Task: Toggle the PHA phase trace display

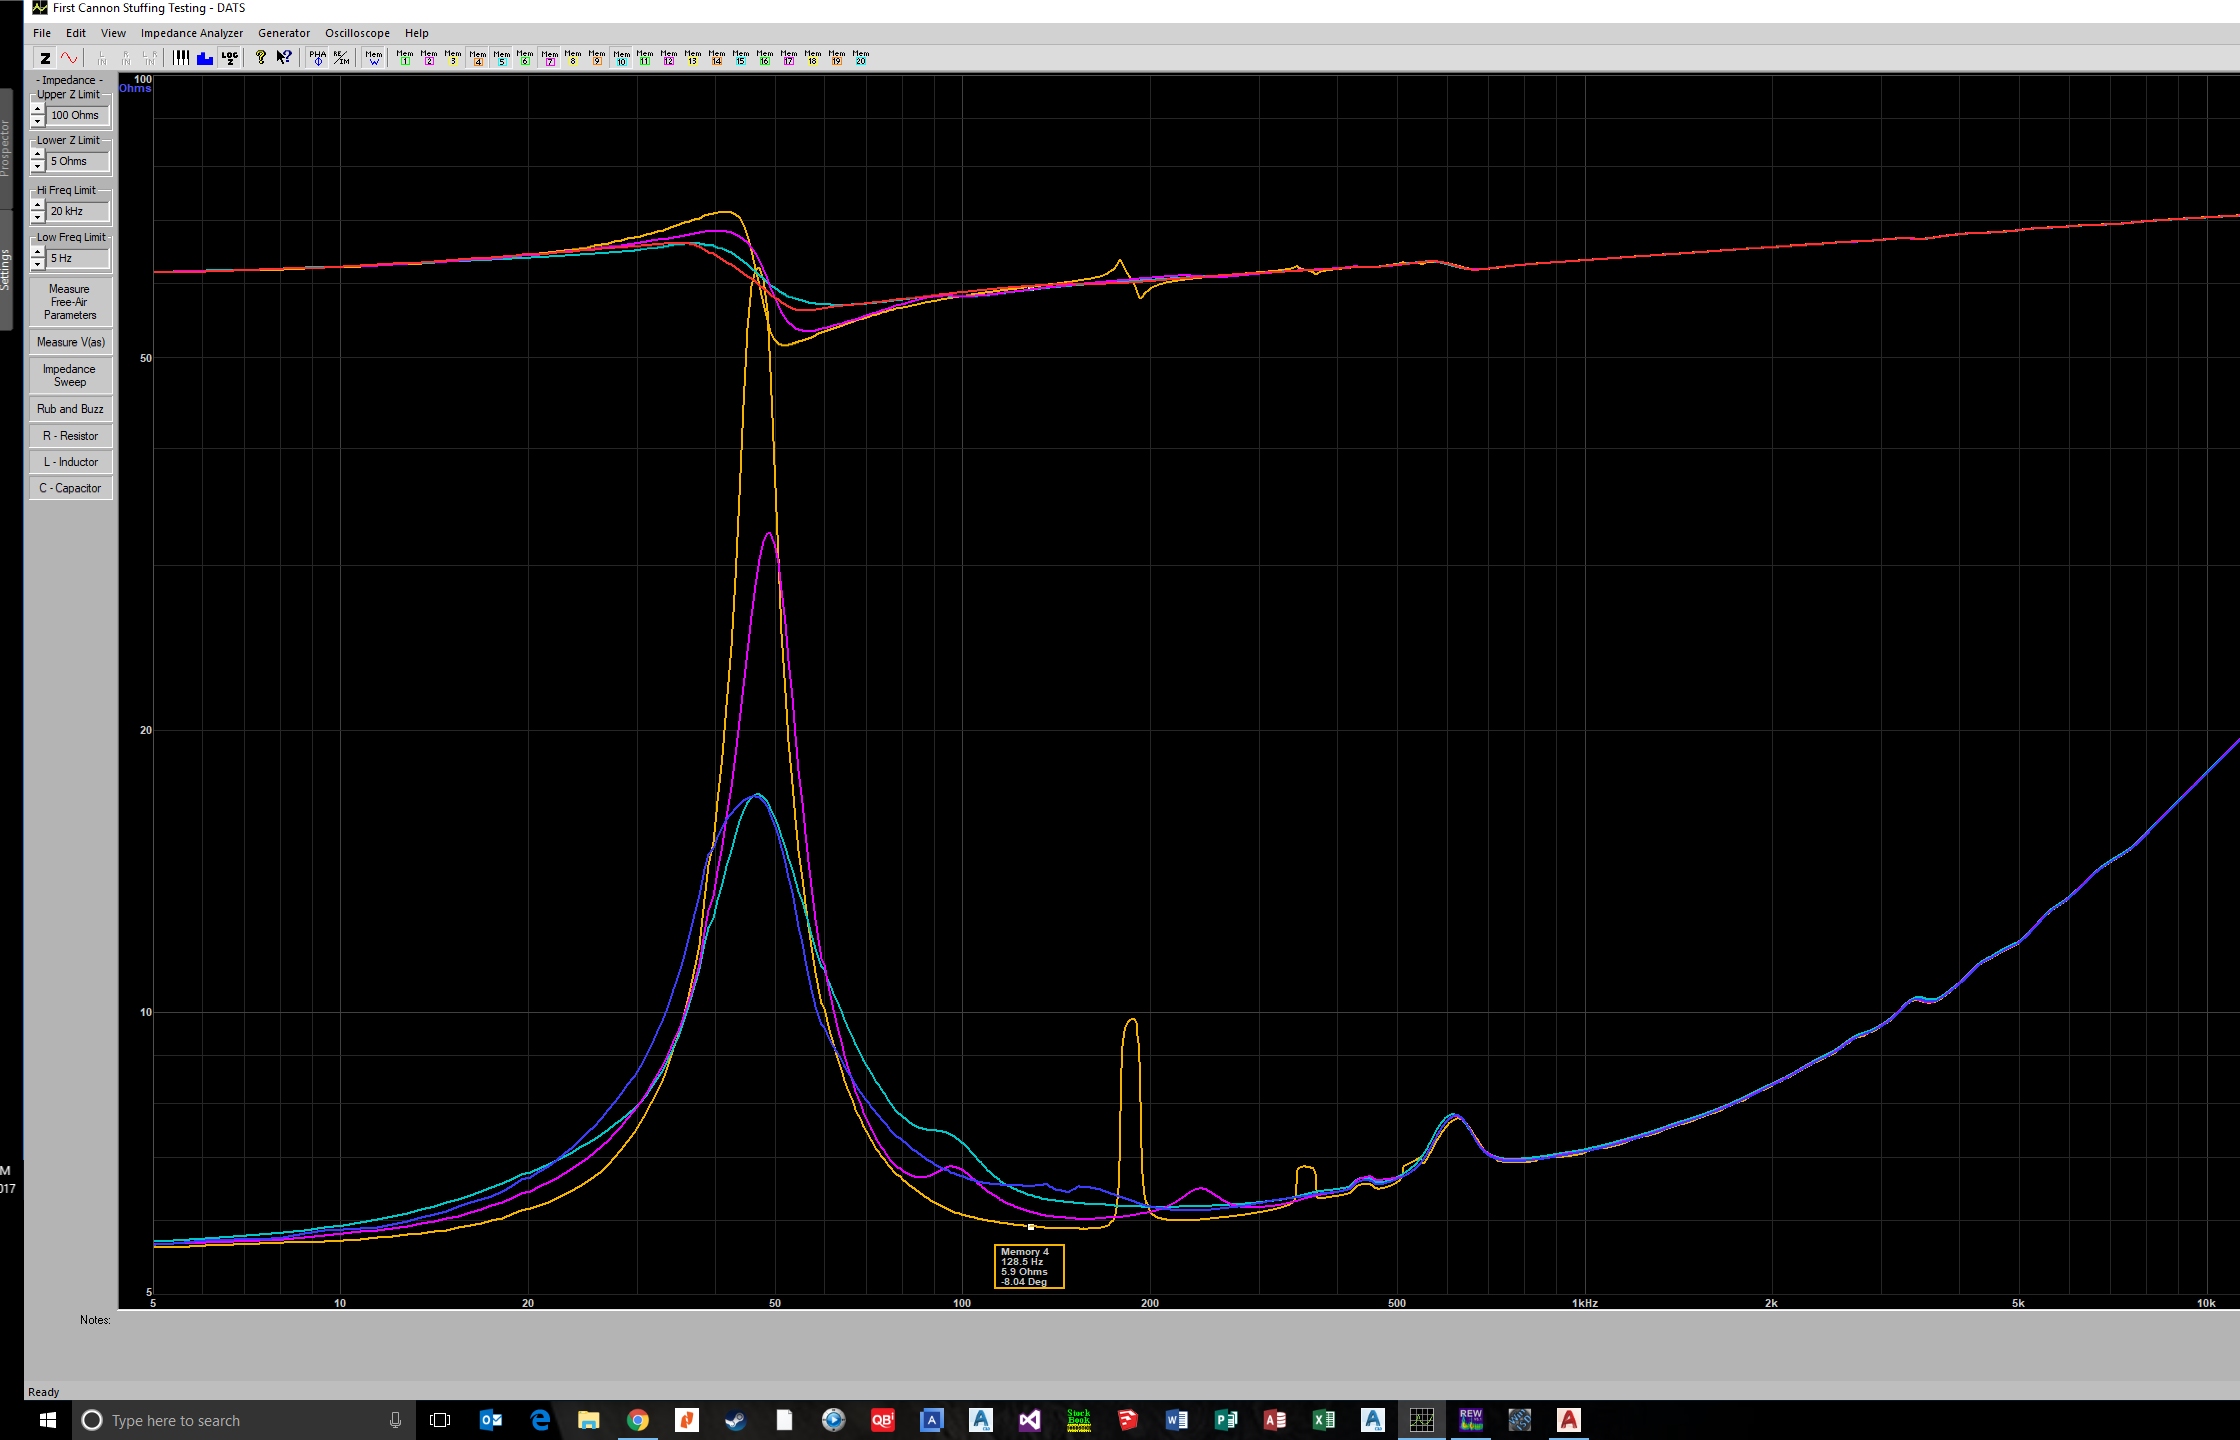Action: pos(318,58)
